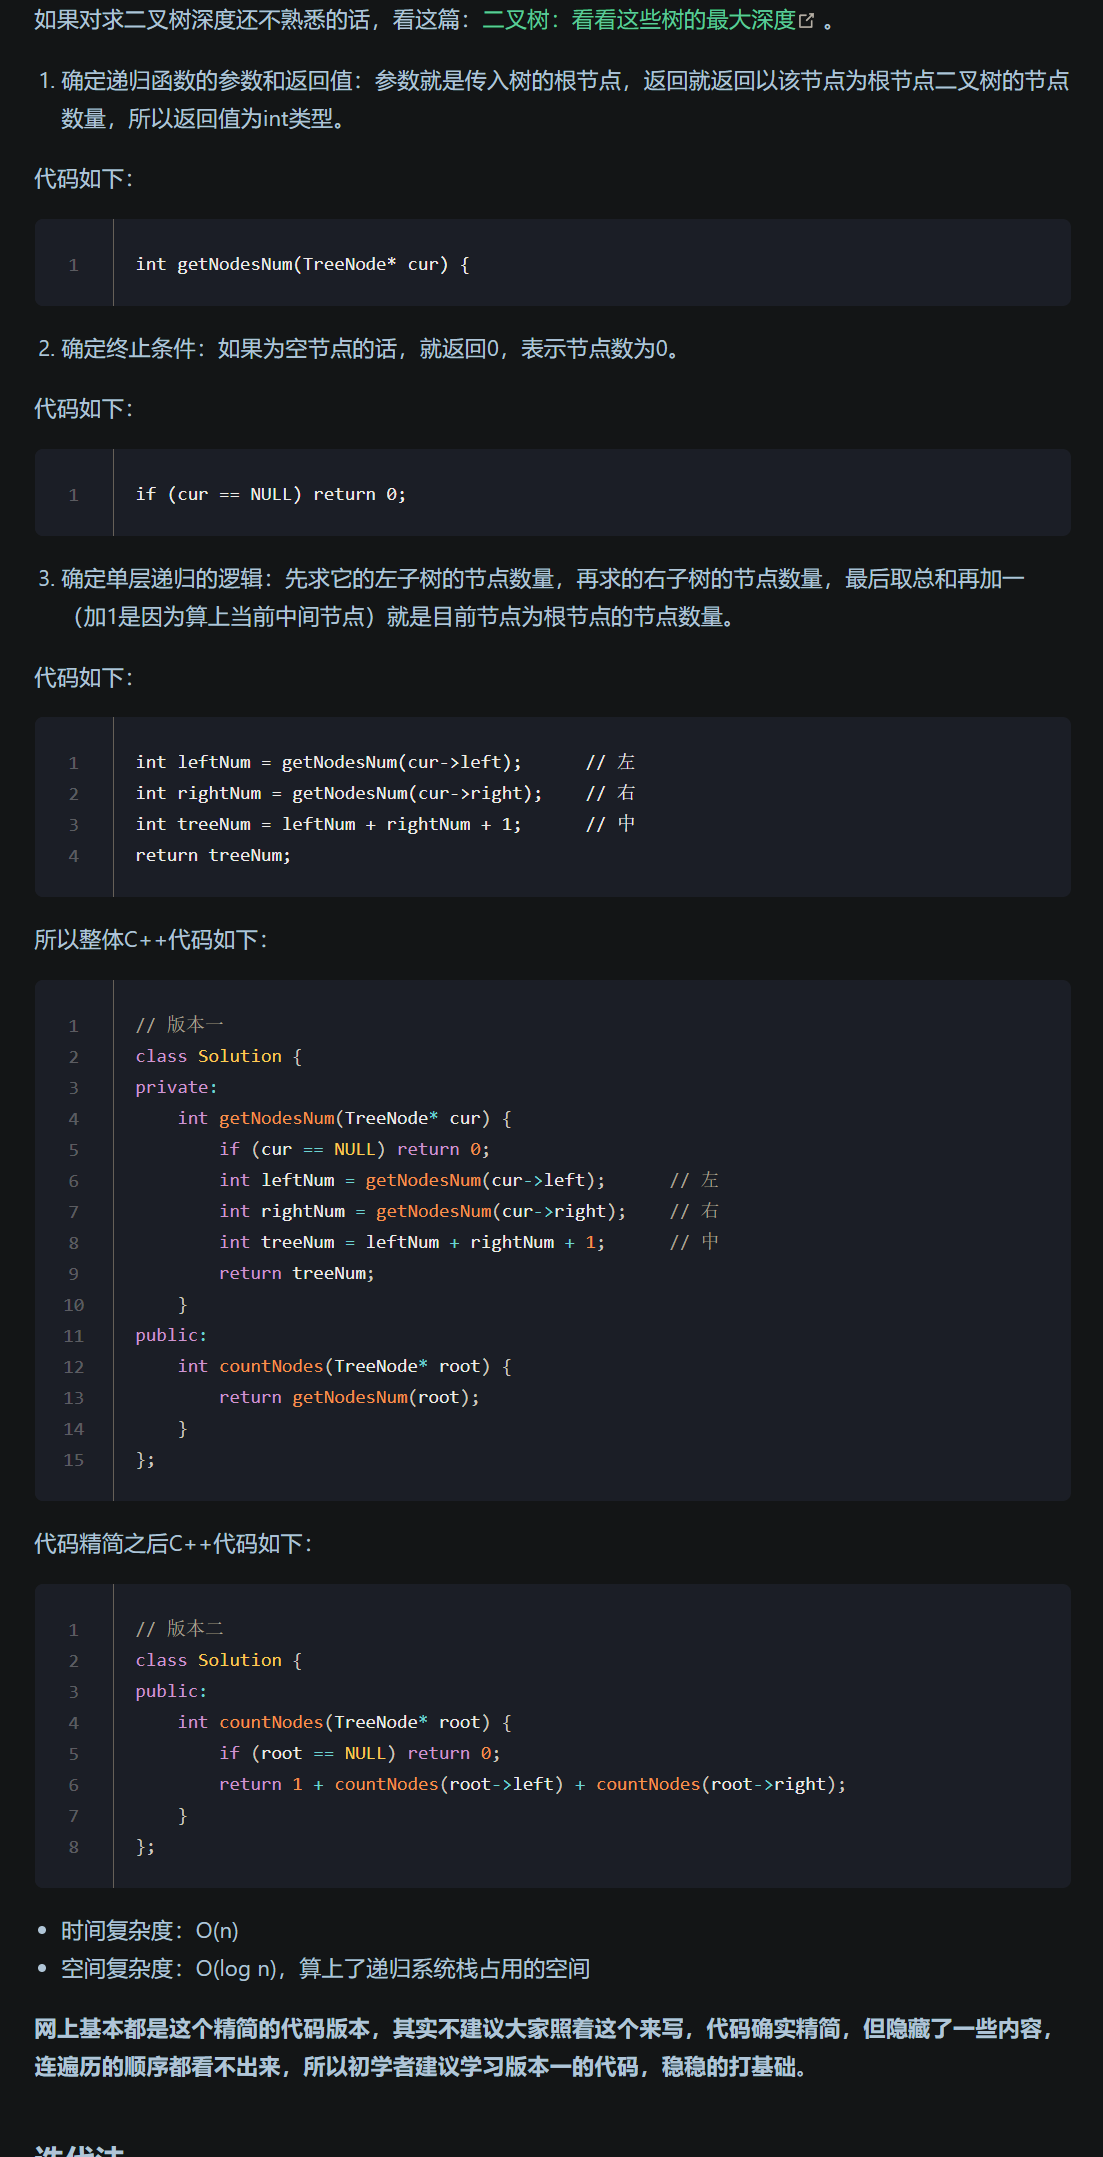Click the text 所以整体C++代码如下:
1103x2157 pixels.
click(151, 940)
